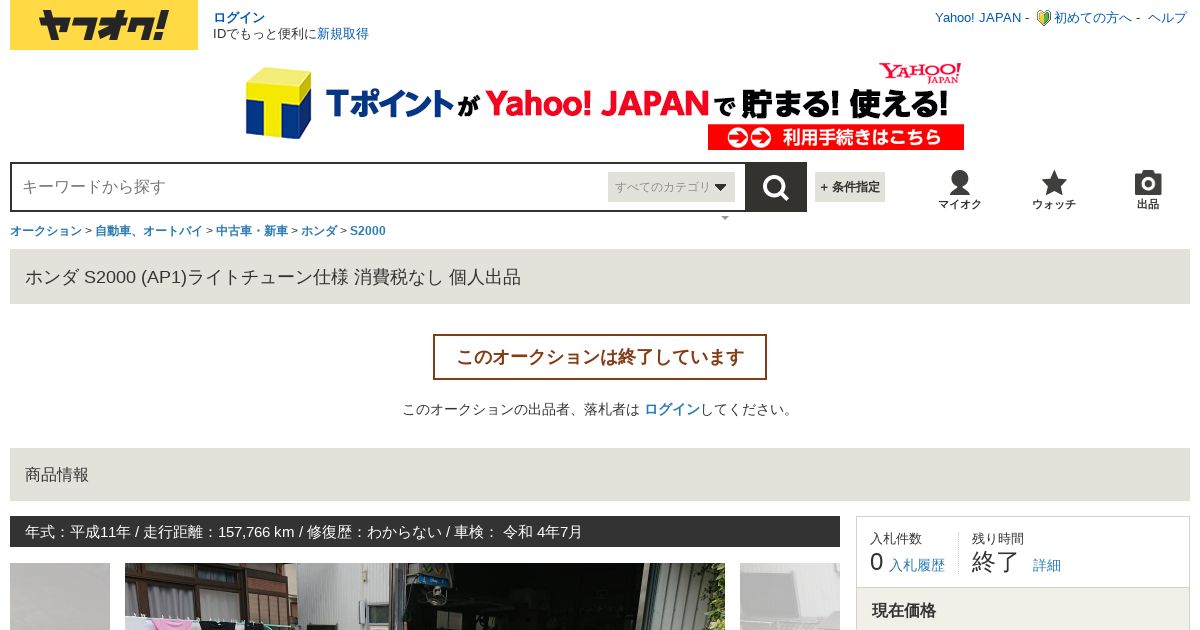Click the ヤフオク! logo
This screenshot has height=630, width=1200.
[x=104, y=25]
